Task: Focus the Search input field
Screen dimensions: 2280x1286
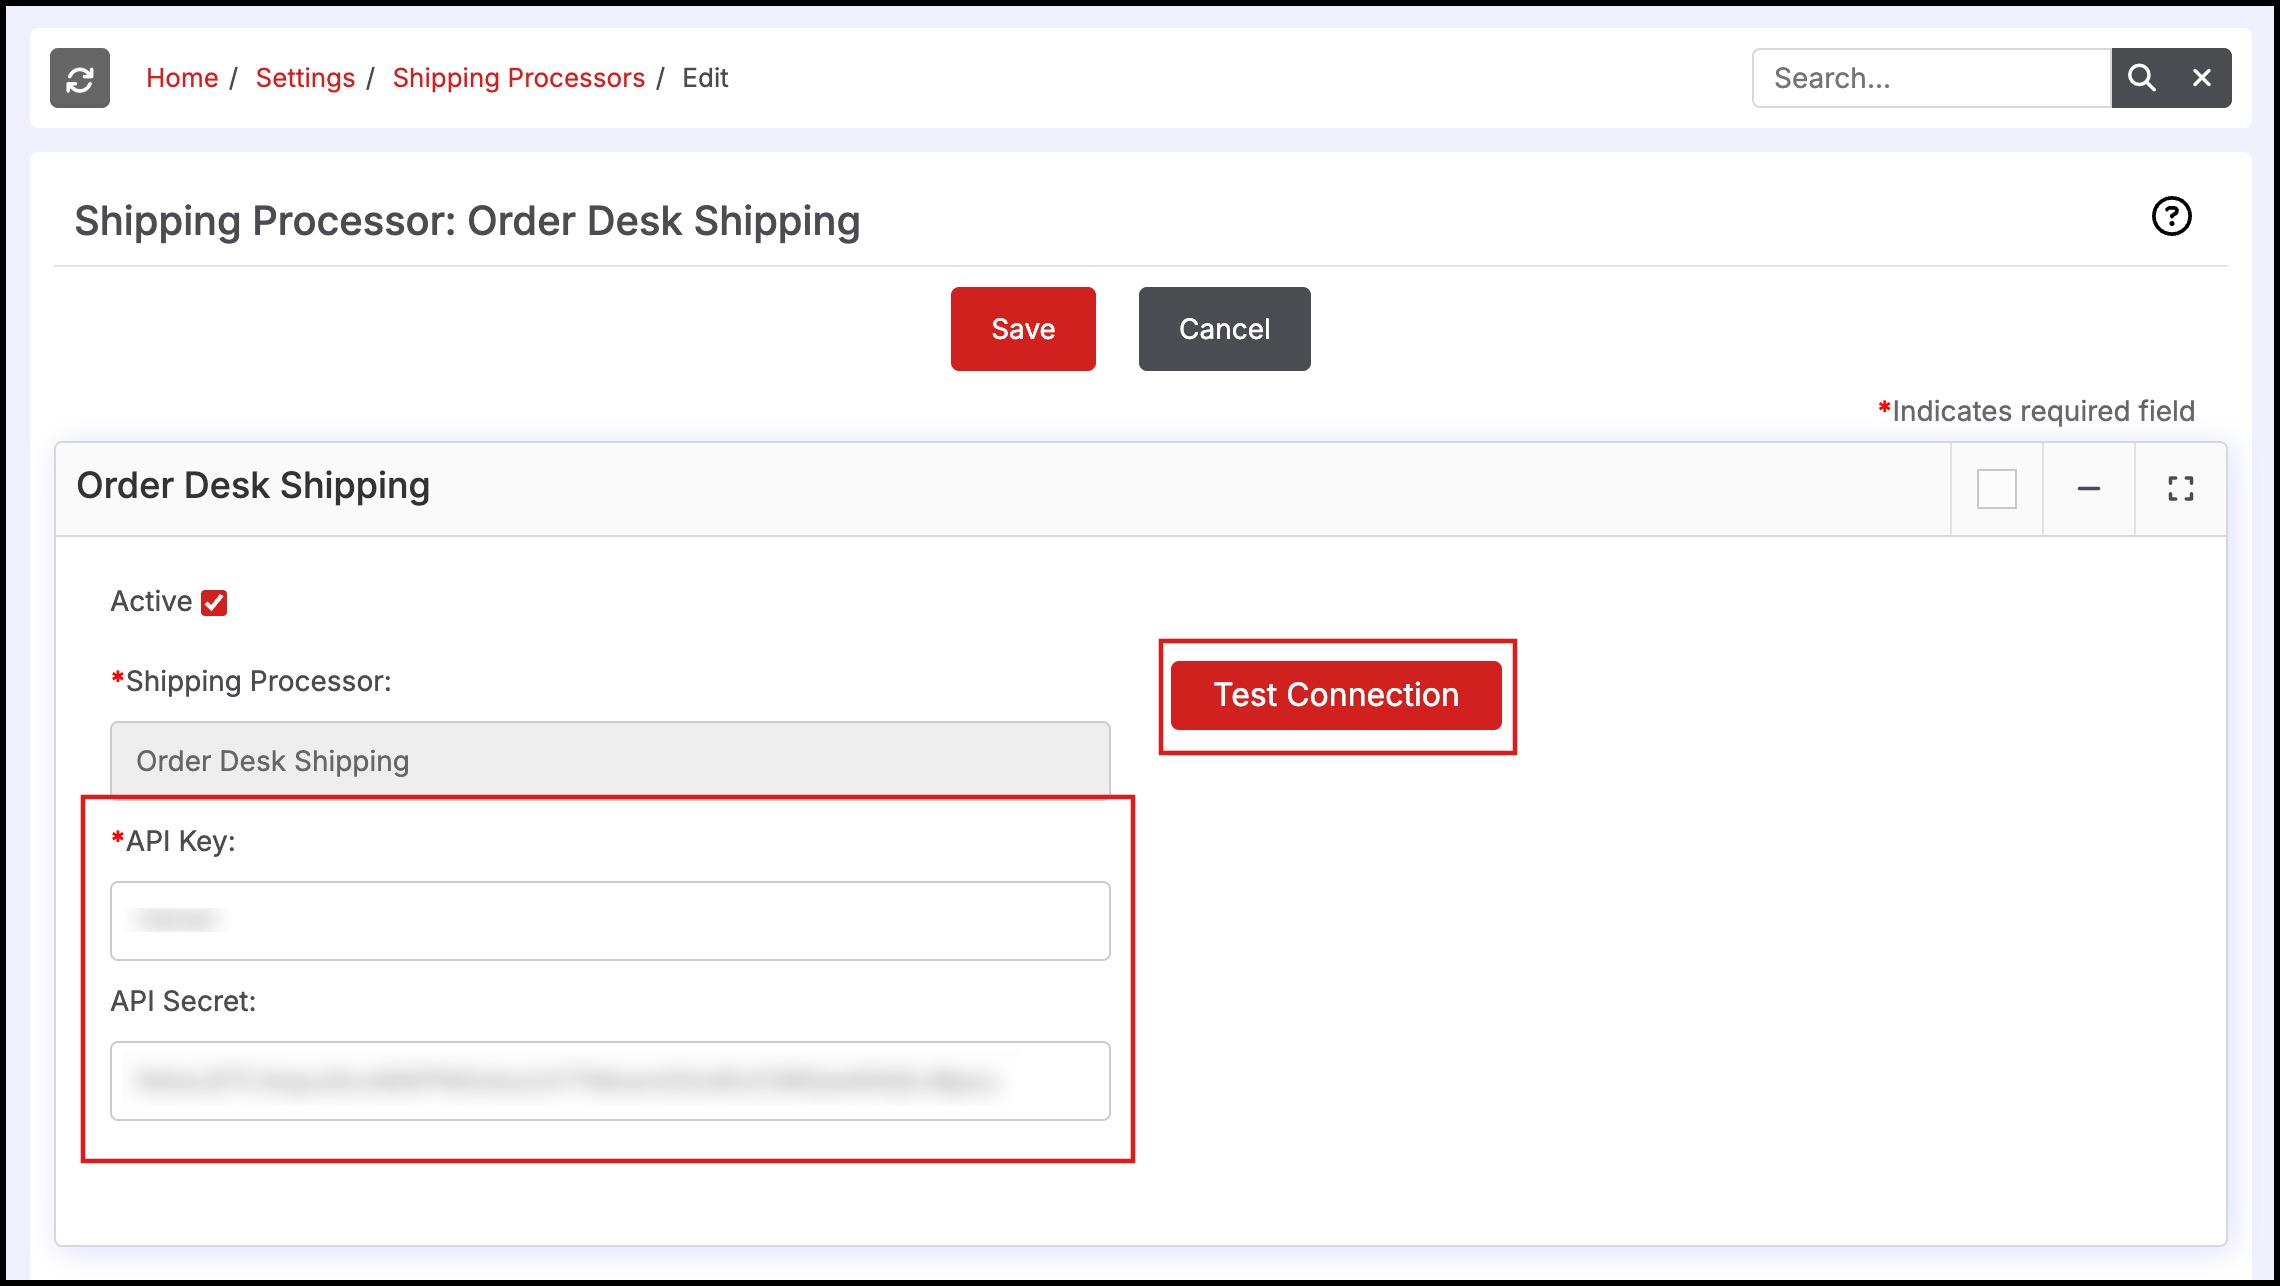Action: 1930,78
